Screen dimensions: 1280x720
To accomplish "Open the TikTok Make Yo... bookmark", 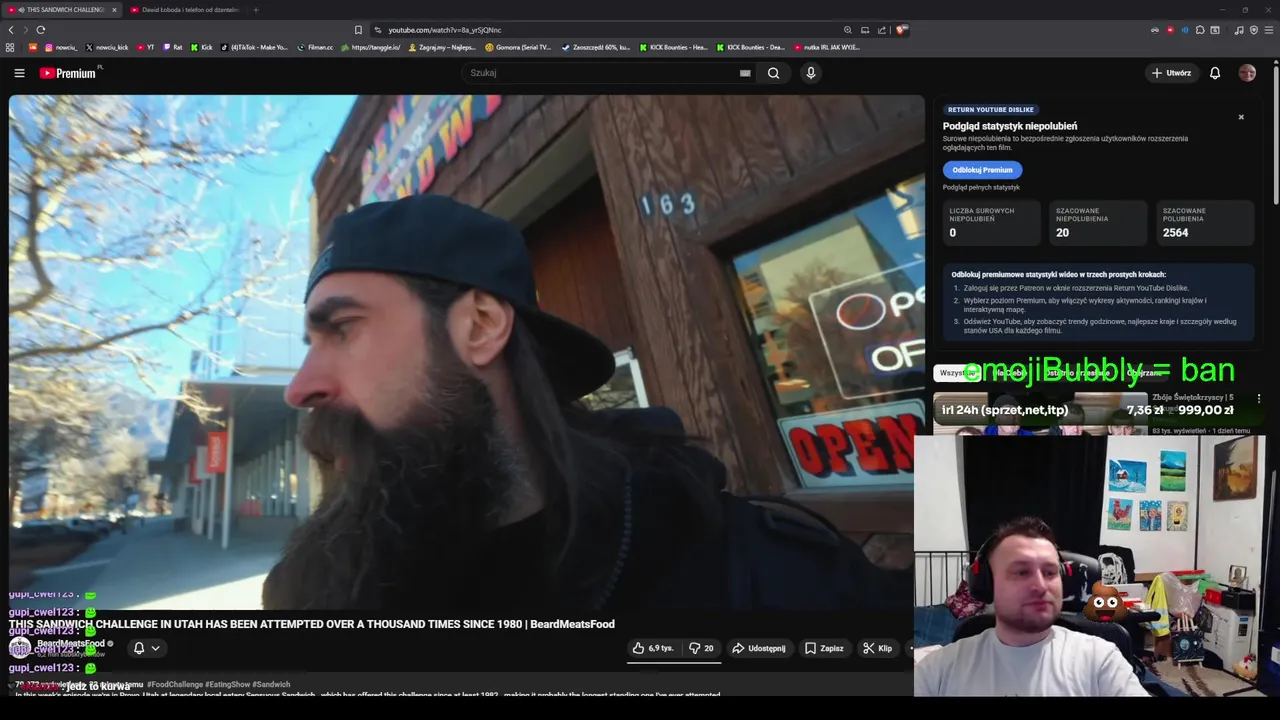I will tap(254, 47).
